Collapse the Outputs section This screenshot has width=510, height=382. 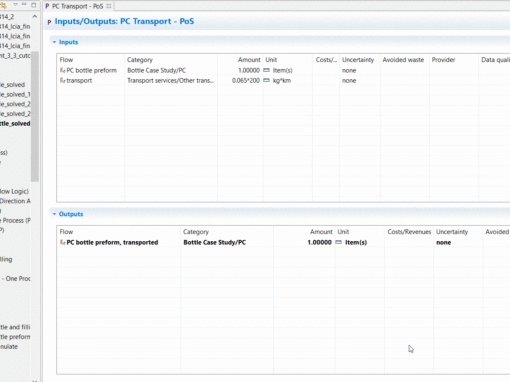coord(54,214)
